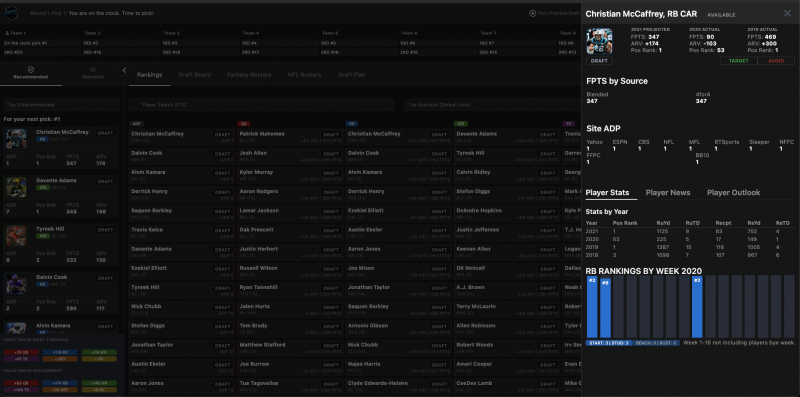Image resolution: width=800 pixels, height=397 pixels.
Task: Mark McCaffrey as AVOID
Action: 776,61
